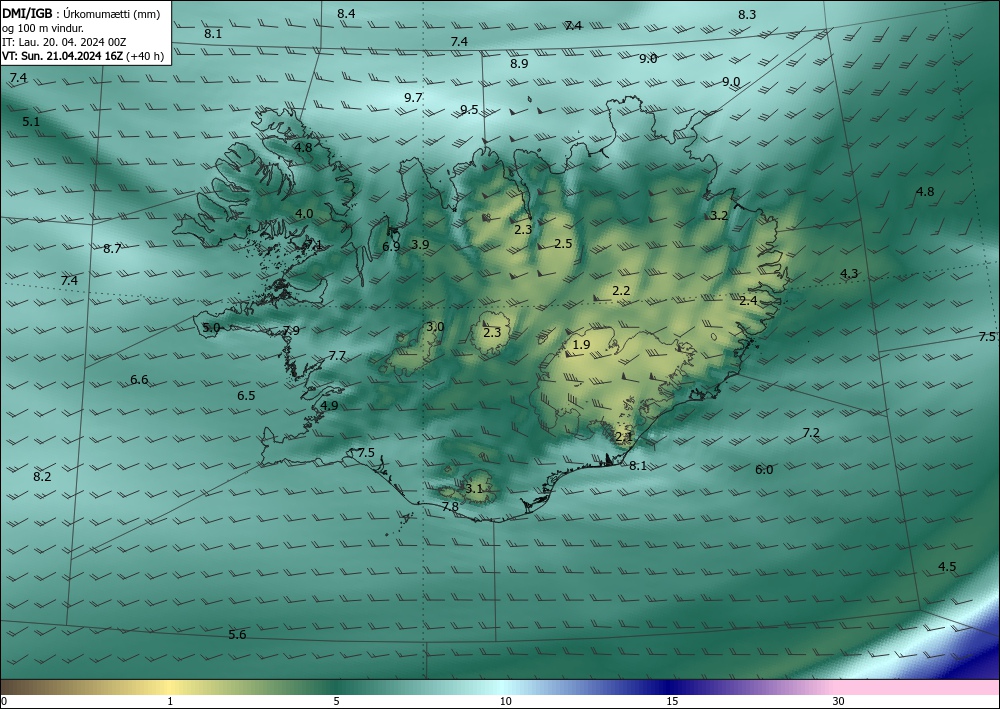Click the south coast value 7.8

pyautogui.click(x=450, y=507)
